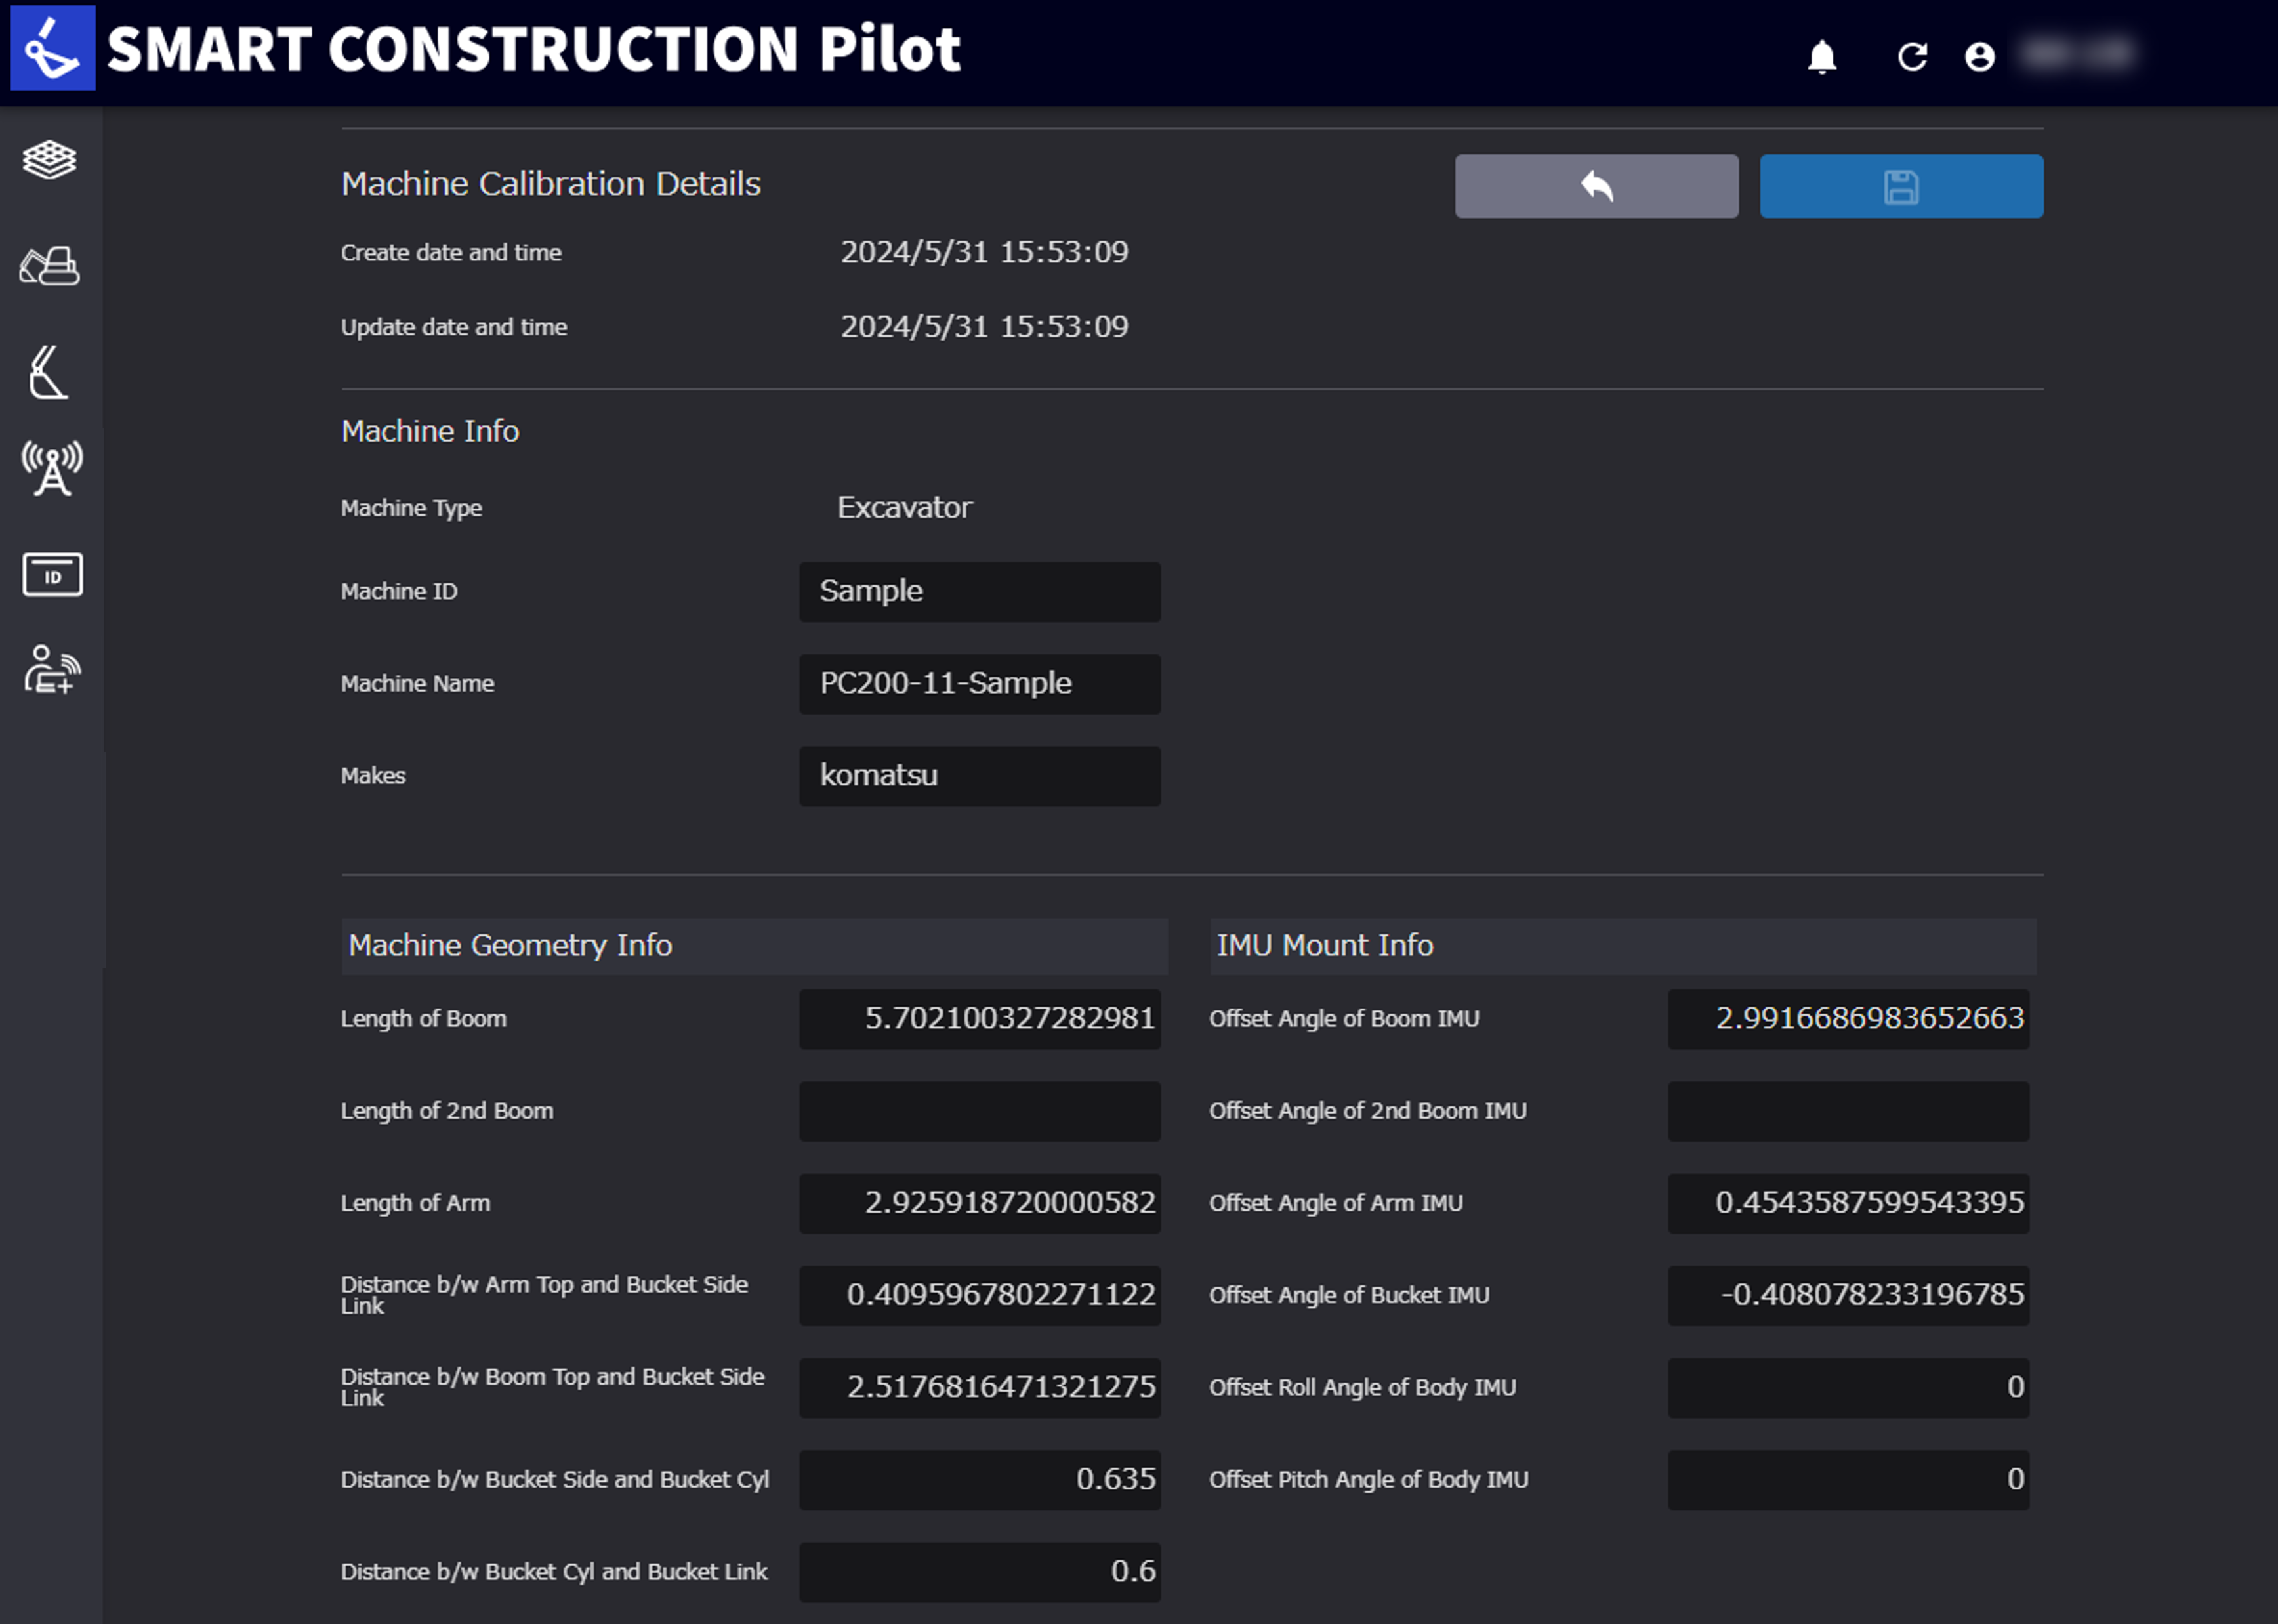Click the Makes label

[x=373, y=776]
